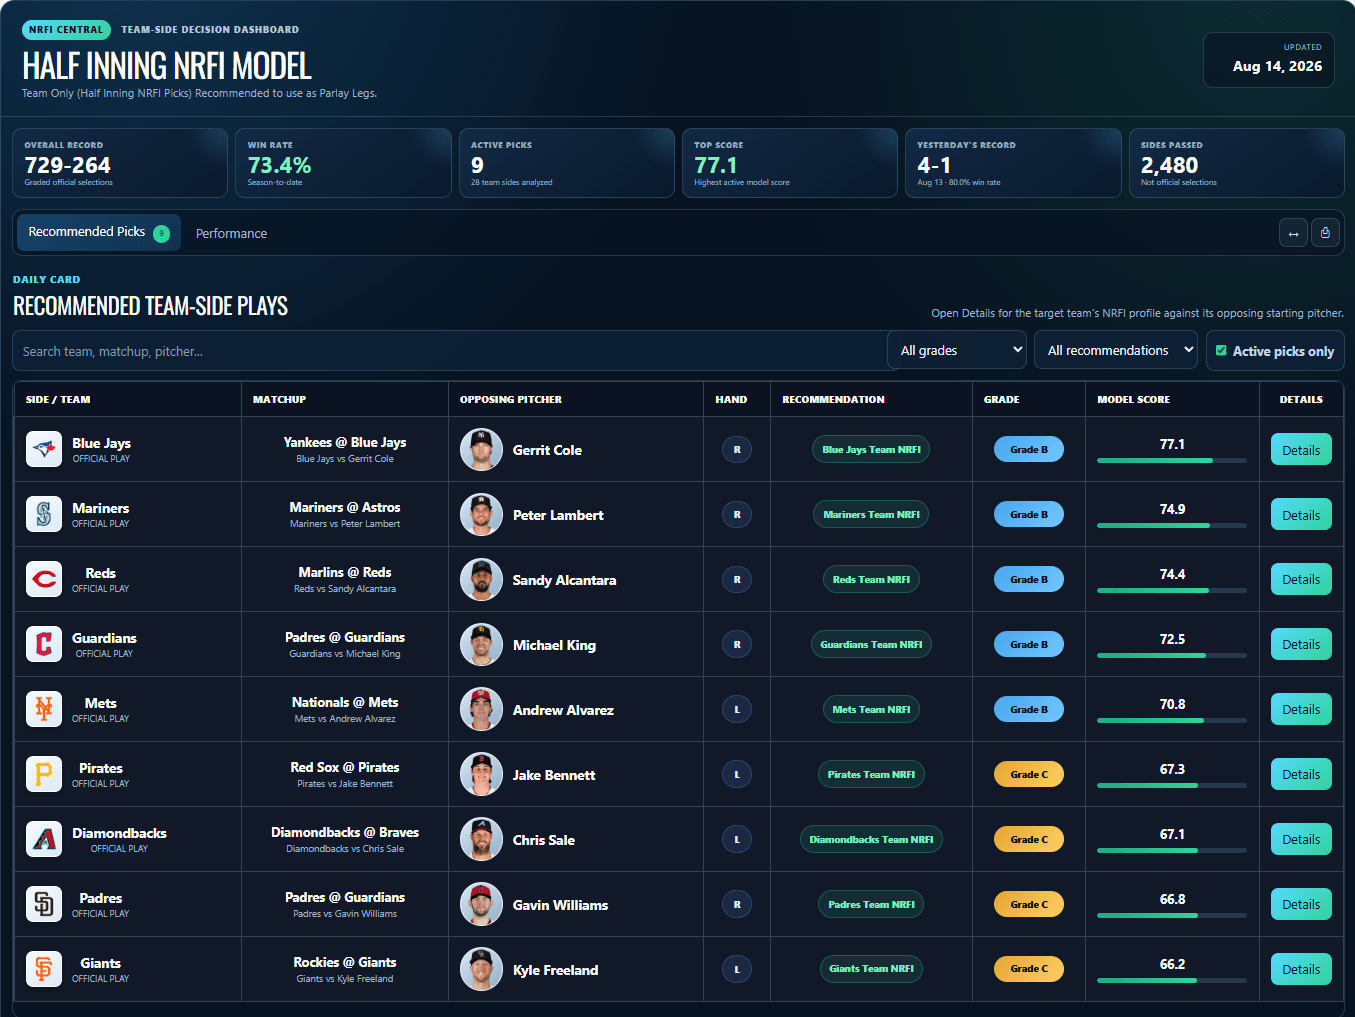
Task: Click the Overall Record 729-264 card
Action: click(120, 163)
